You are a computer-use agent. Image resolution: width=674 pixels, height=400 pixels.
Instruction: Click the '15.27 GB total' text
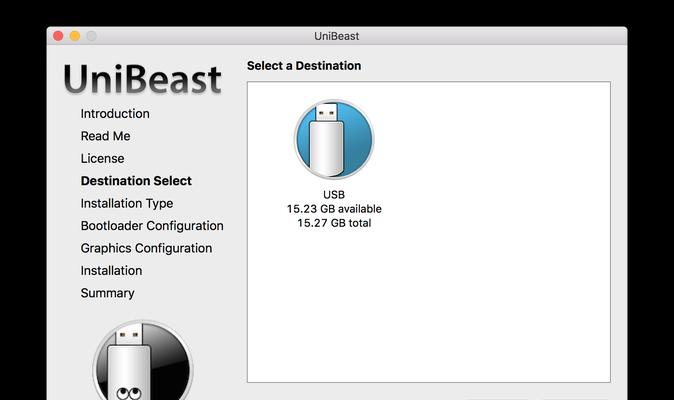tap(334, 223)
